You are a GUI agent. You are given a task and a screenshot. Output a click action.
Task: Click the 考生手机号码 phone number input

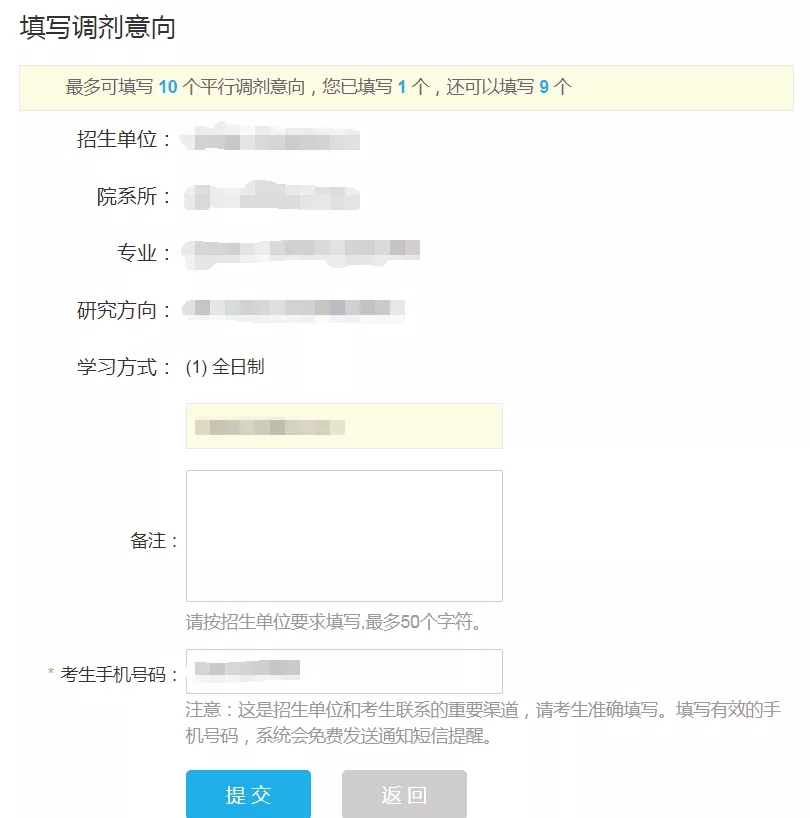(x=344, y=671)
